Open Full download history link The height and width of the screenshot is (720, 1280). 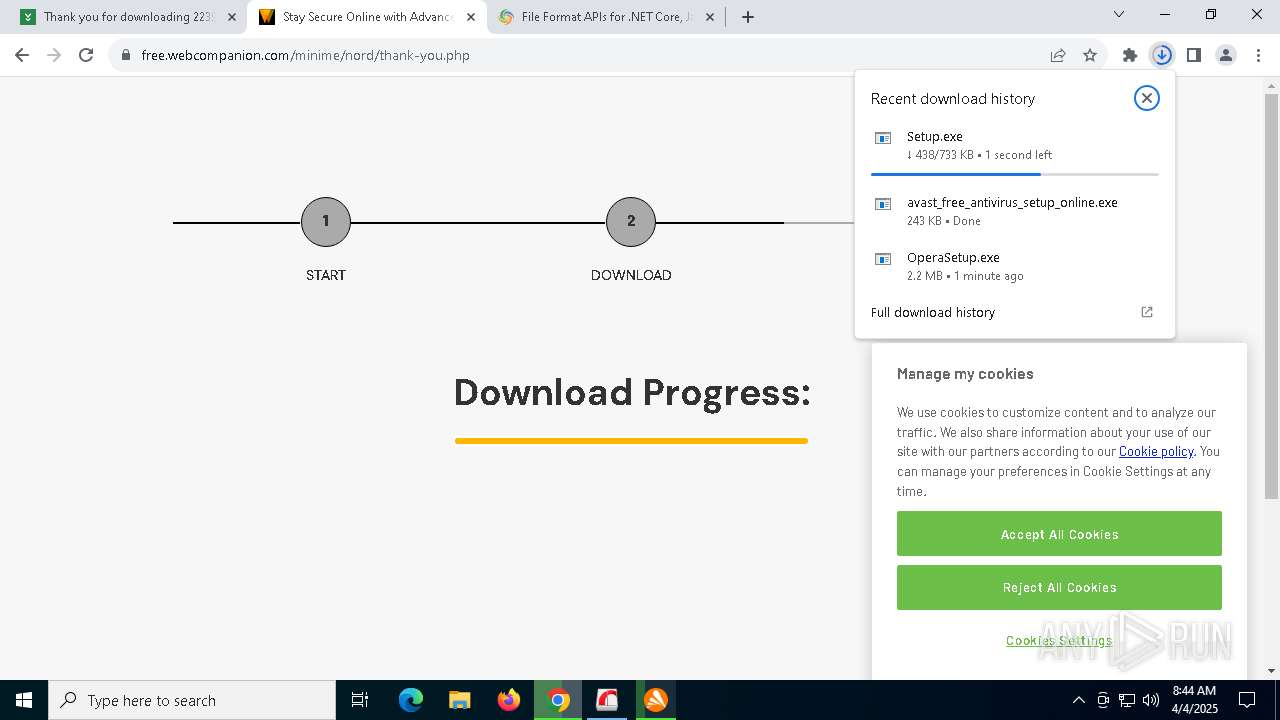(933, 312)
